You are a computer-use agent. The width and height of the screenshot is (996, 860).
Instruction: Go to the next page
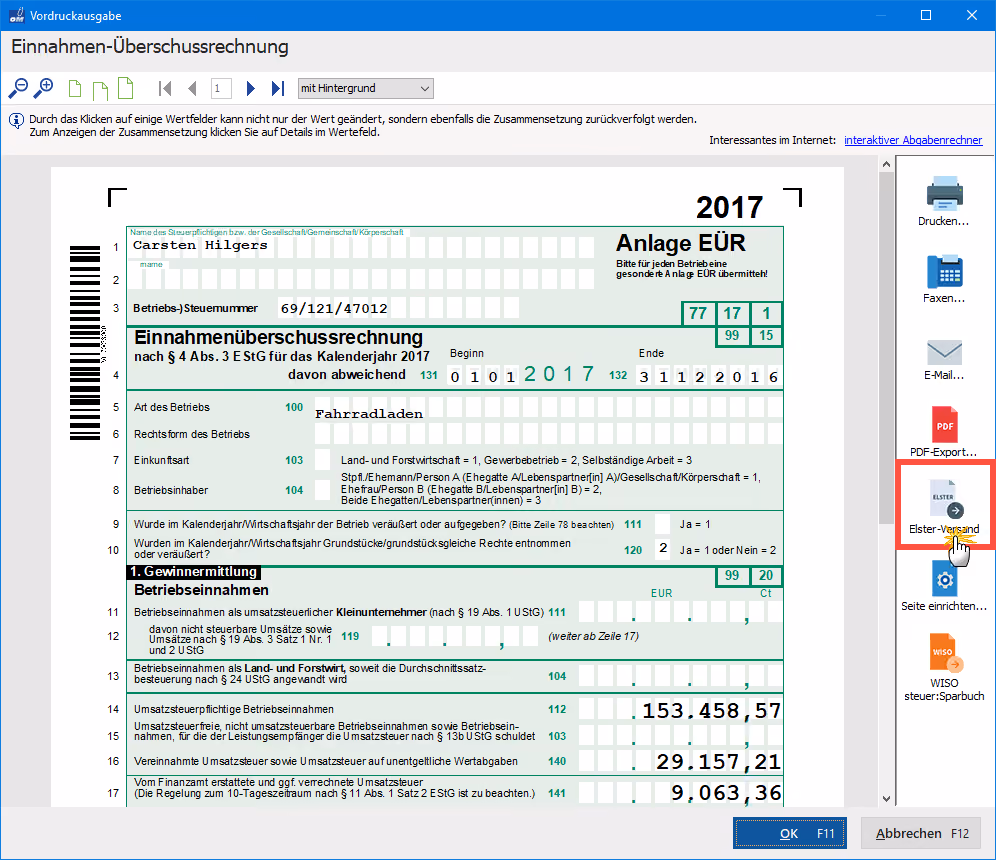point(250,88)
